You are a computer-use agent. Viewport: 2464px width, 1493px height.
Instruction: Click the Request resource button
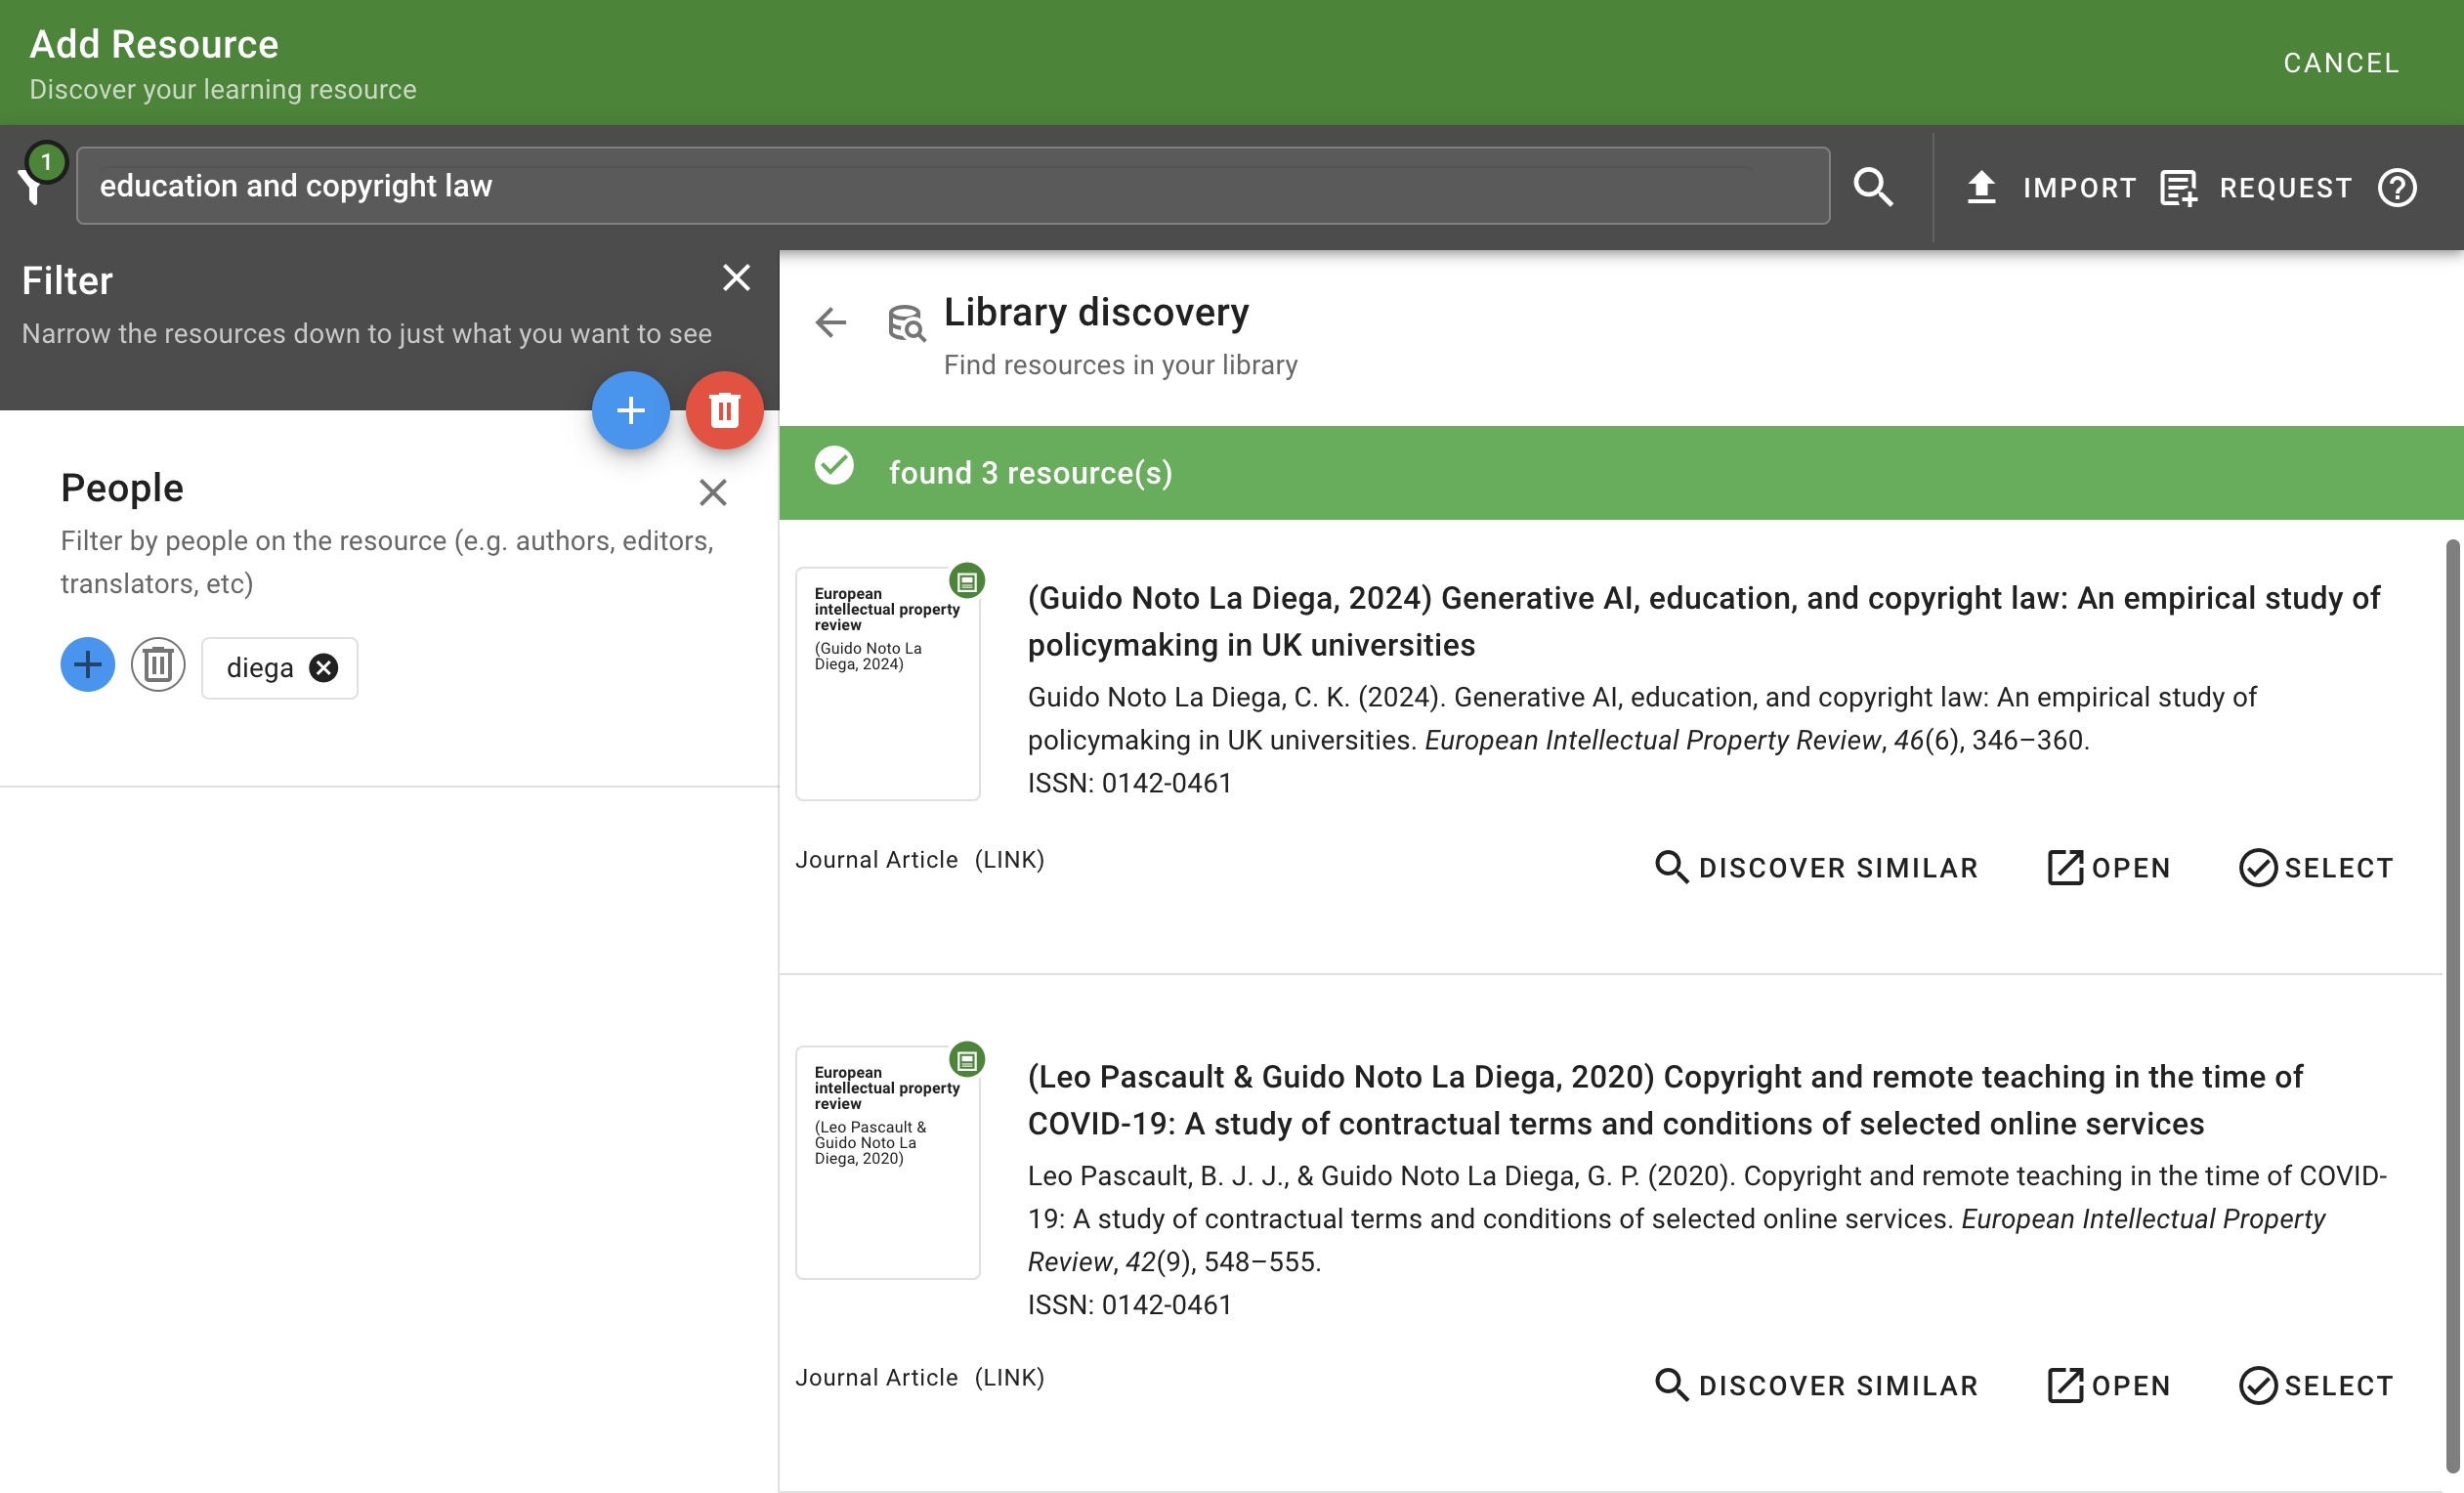click(2255, 187)
